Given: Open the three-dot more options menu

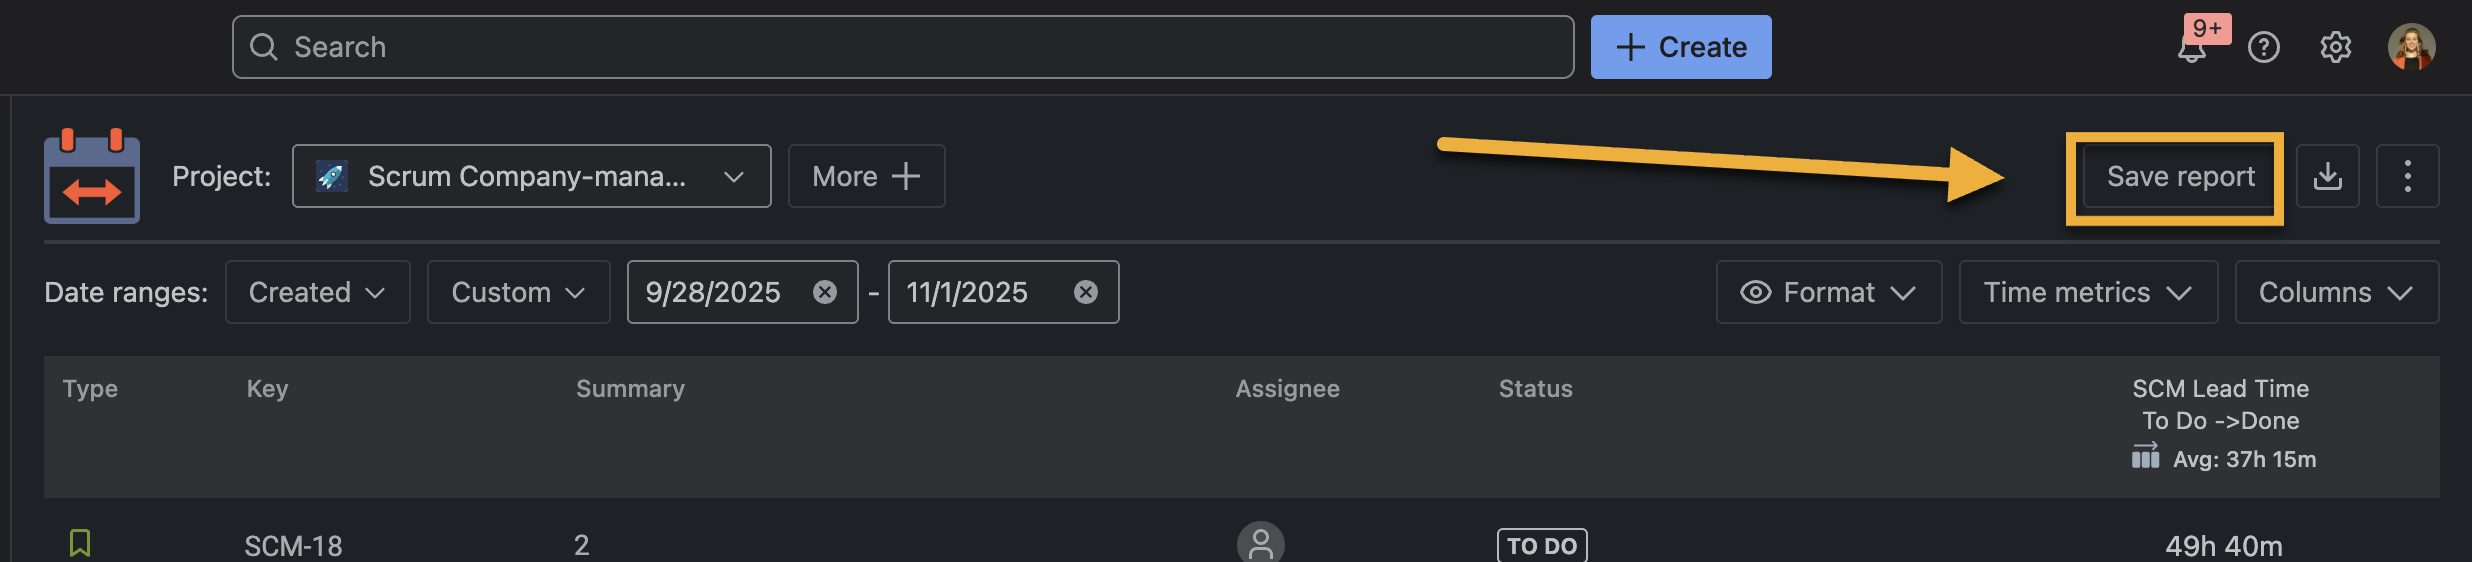Looking at the screenshot, I should 2407,176.
